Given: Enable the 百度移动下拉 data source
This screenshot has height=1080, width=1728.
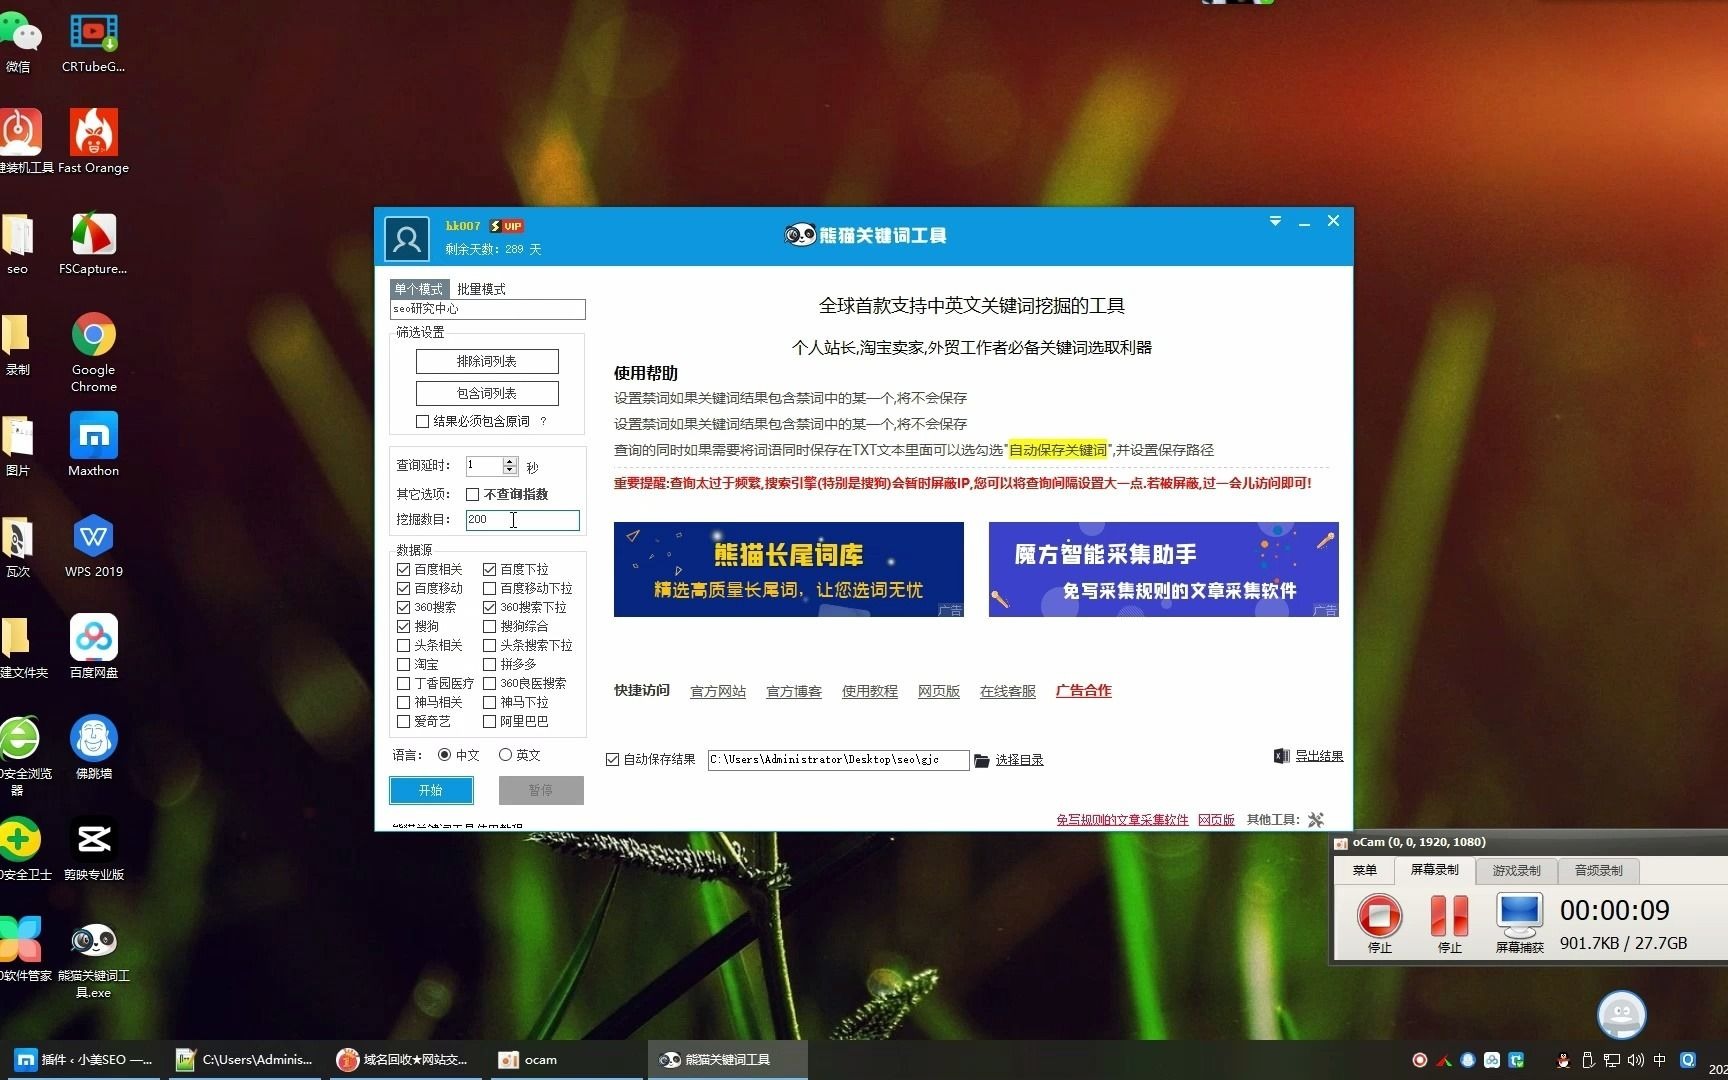Looking at the screenshot, I should pos(490,588).
